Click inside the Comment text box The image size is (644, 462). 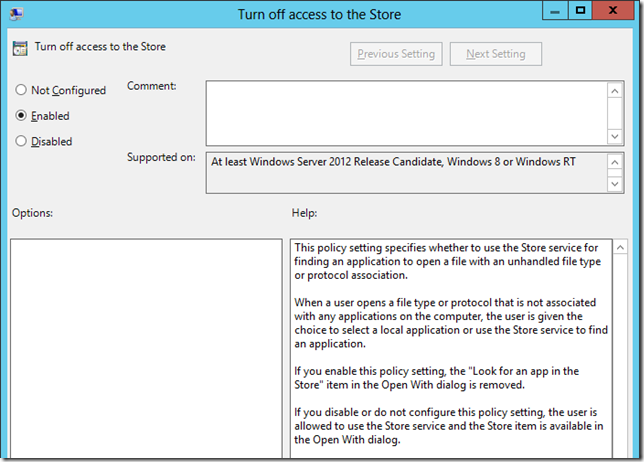(x=405, y=112)
